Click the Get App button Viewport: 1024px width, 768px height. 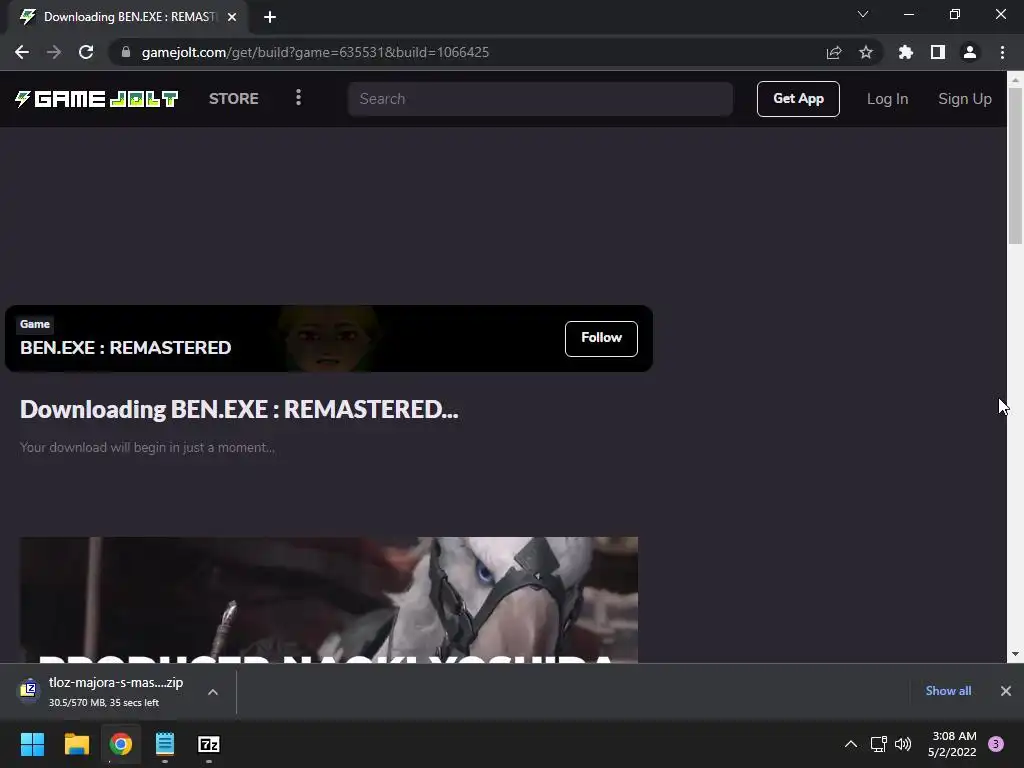point(798,99)
